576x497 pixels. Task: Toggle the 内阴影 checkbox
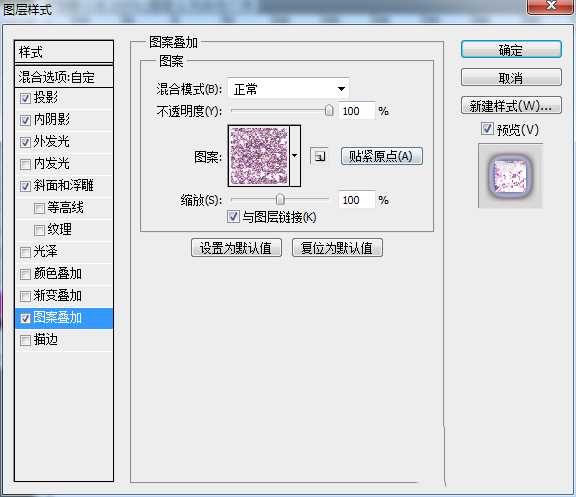pyautogui.click(x=25, y=120)
